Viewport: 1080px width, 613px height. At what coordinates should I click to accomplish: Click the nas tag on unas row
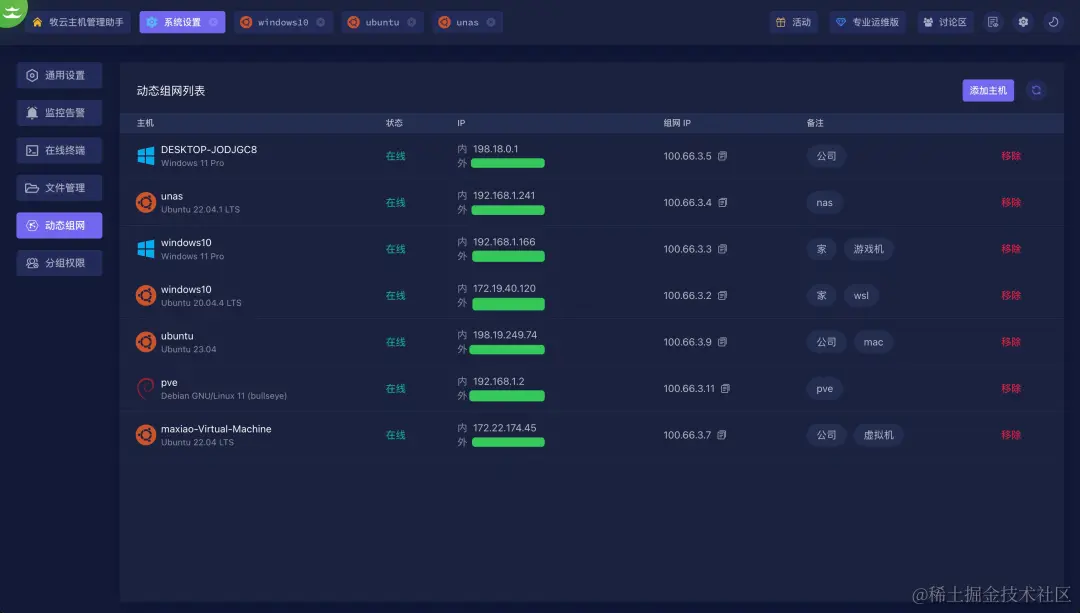tap(824, 202)
